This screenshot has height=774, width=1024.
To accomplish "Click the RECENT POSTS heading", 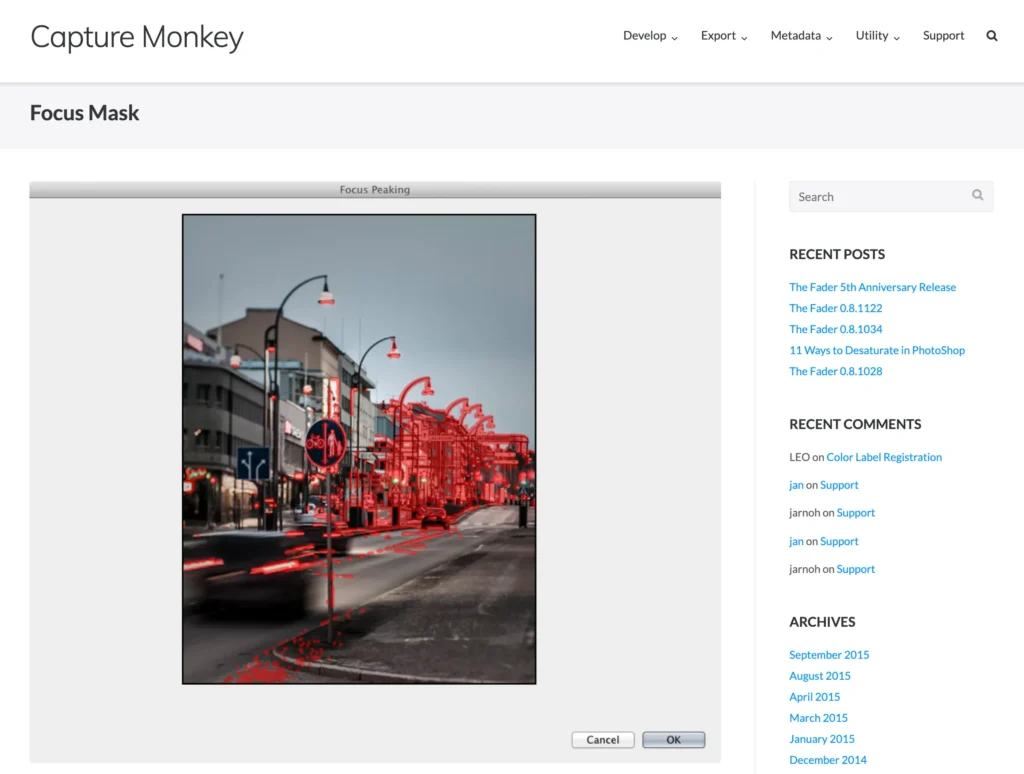I will 837,255.
